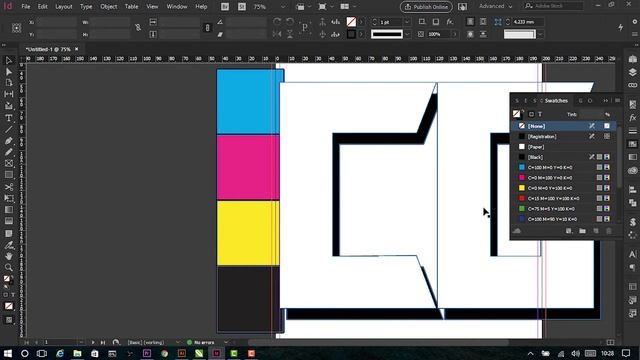Toggle formatting affects container in Swatches
The image size is (640, 360).
tap(531, 114)
